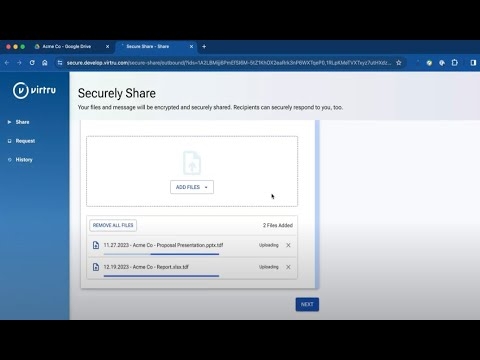Switch to Secure Share - Share tab

pyautogui.click(x=156, y=46)
